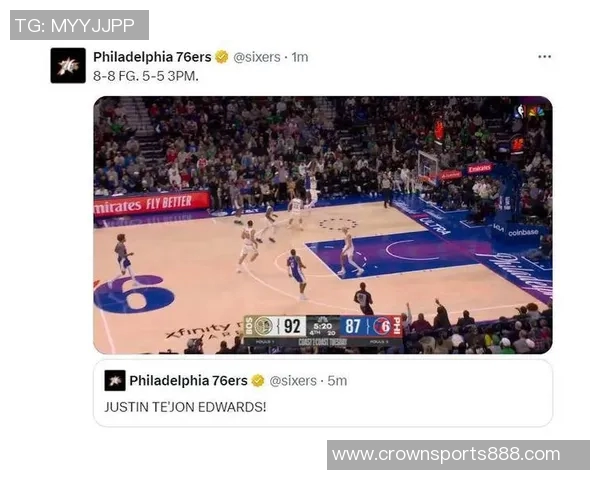Screen dimensions: 600x480
Task: Click the Celtics logo on scoreboard
Action: [264, 327]
